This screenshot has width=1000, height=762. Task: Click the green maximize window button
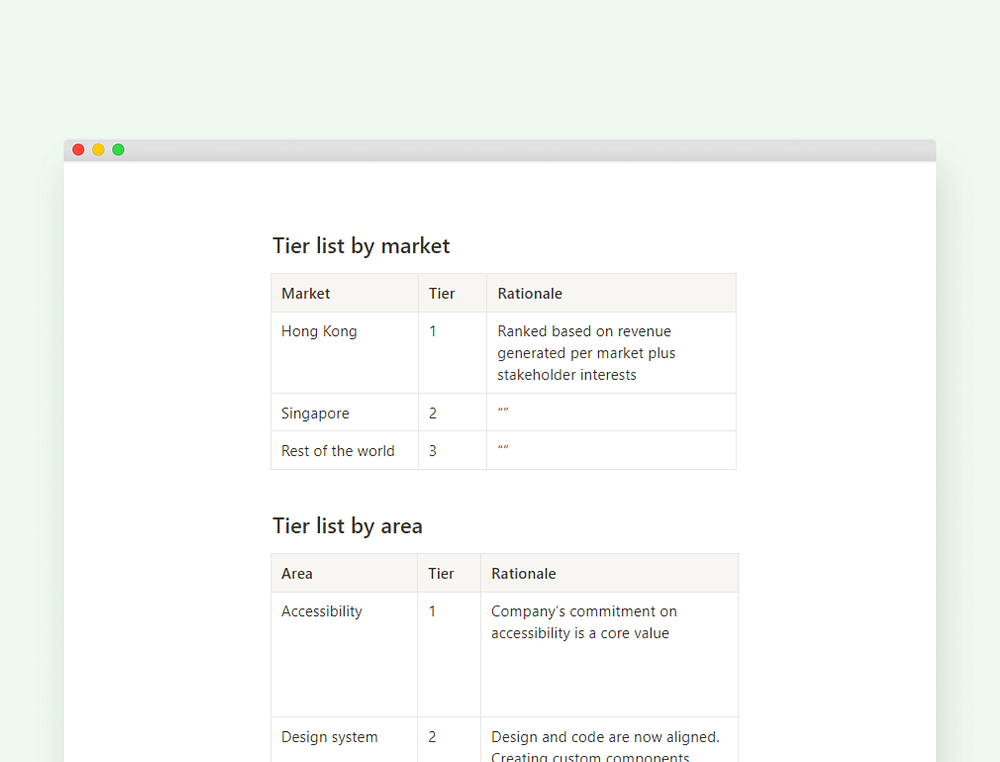tap(118, 150)
